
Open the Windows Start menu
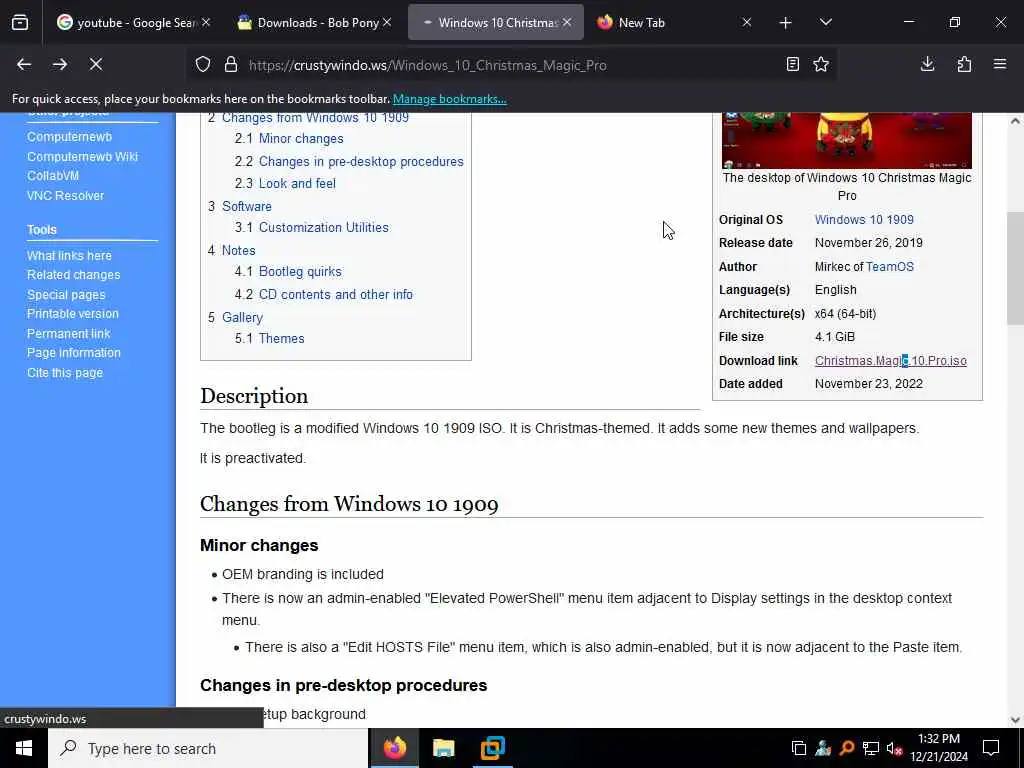point(24,748)
